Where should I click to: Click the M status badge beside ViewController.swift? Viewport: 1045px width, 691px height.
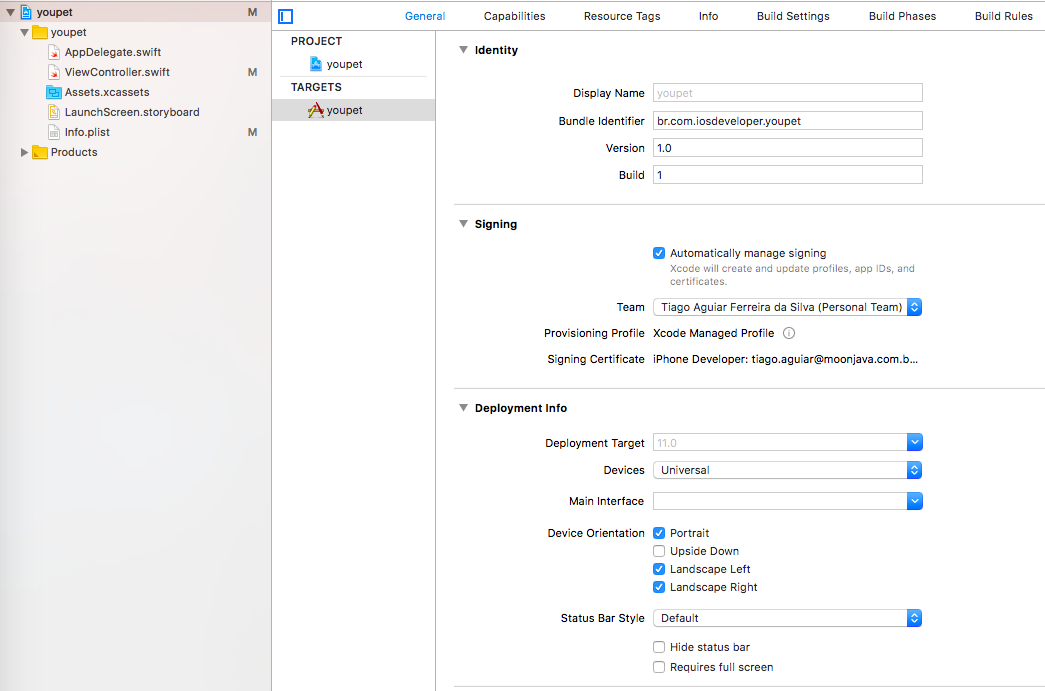(253, 72)
